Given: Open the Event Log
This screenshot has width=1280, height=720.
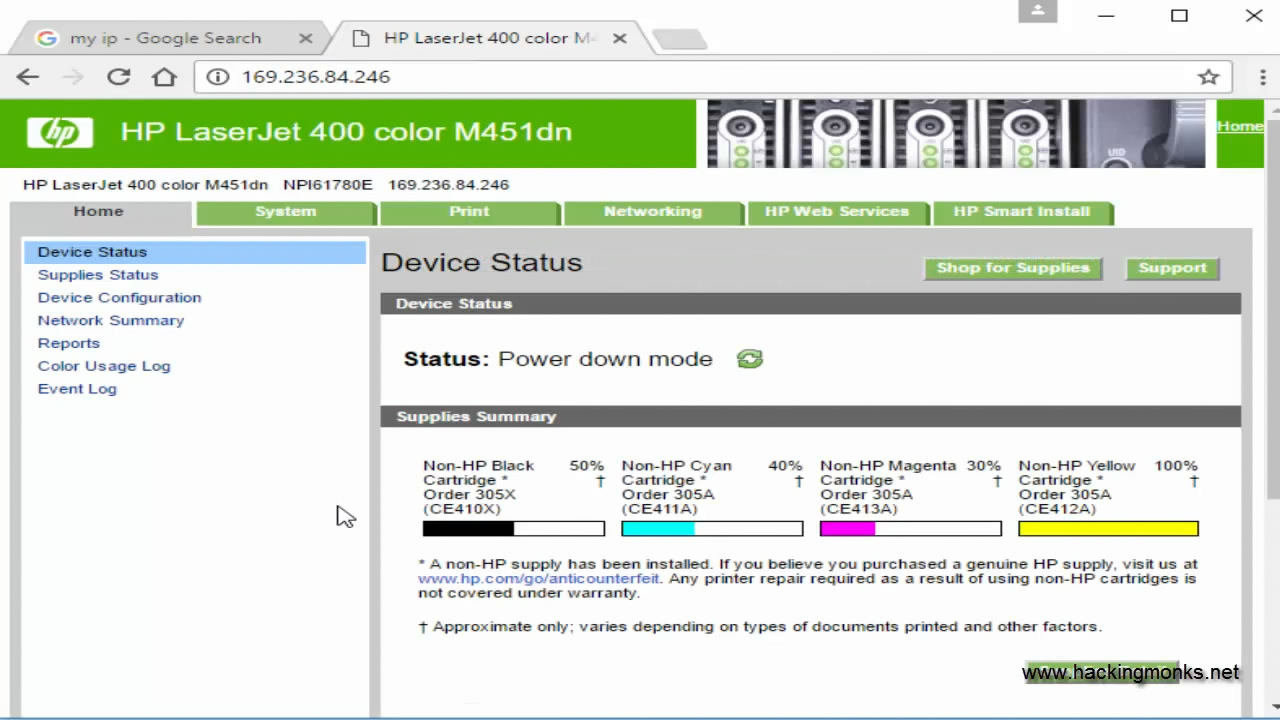Looking at the screenshot, I should point(77,389).
